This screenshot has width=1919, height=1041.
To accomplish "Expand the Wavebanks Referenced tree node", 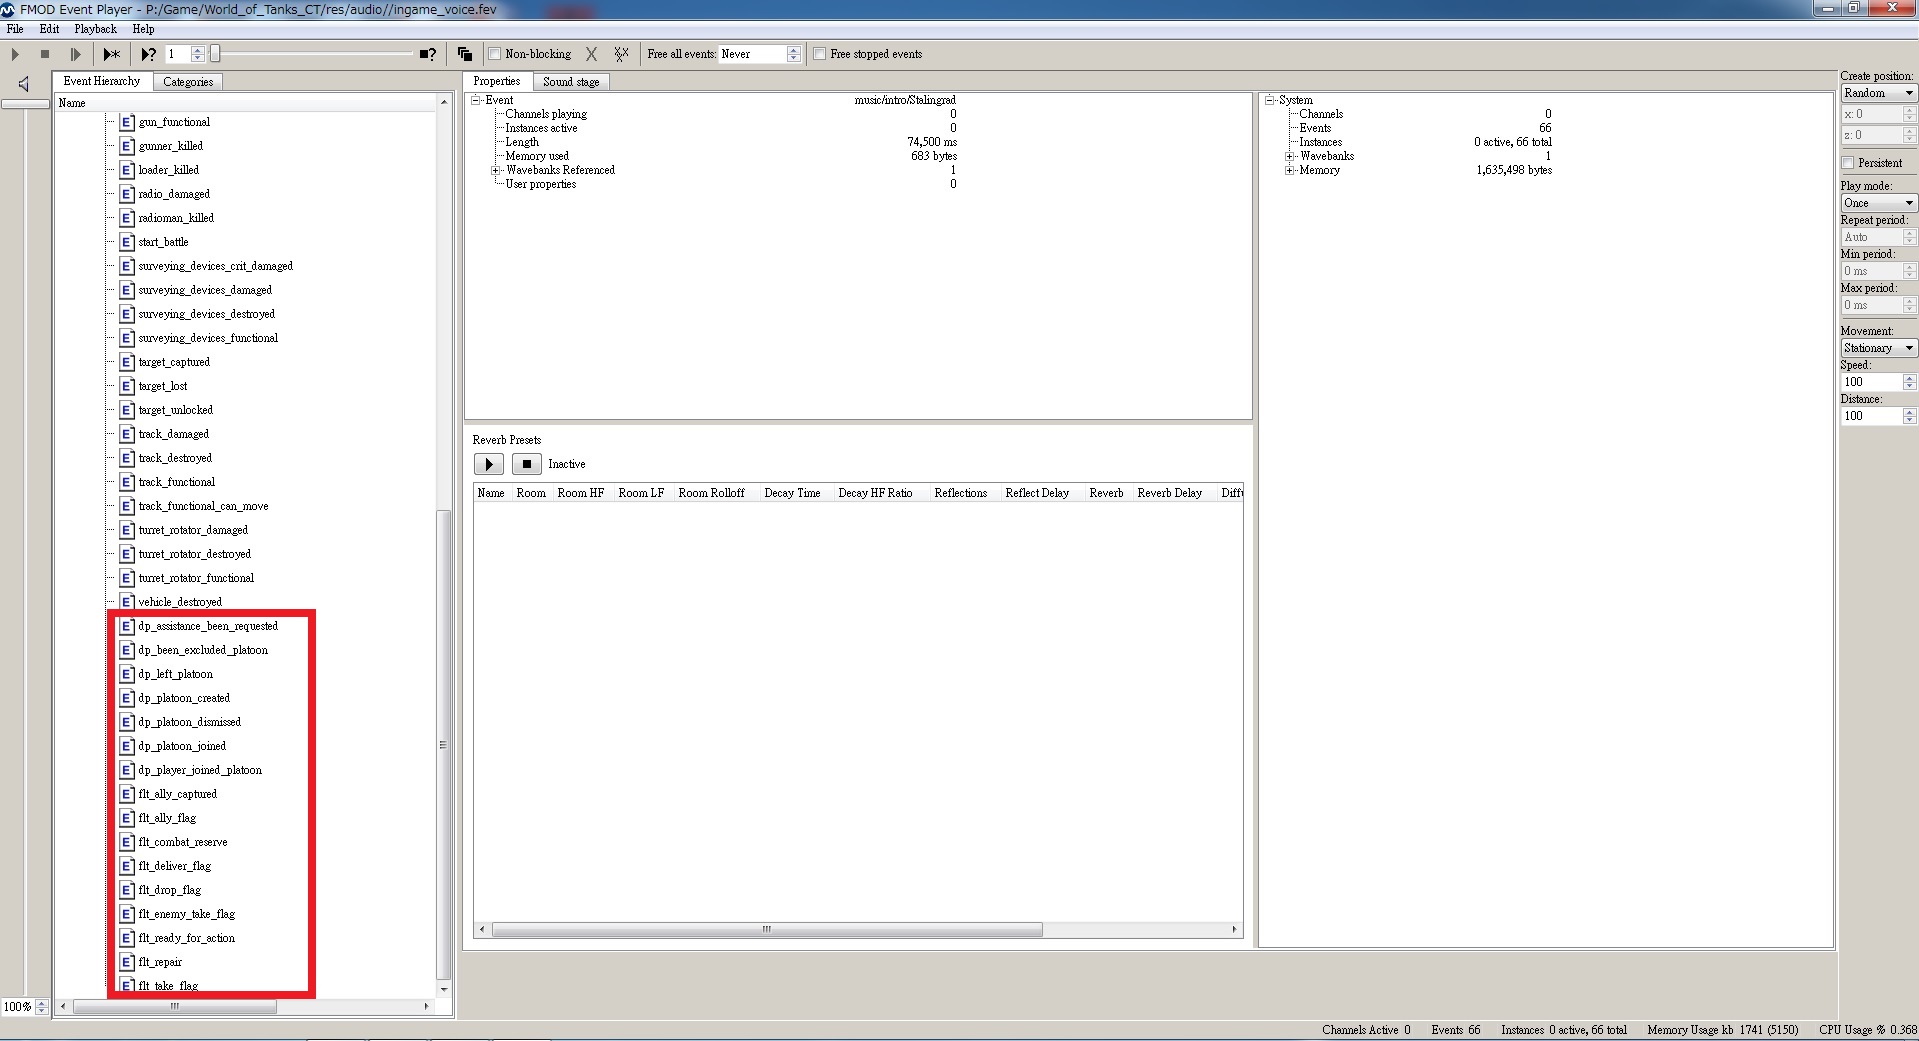I will (x=495, y=170).
